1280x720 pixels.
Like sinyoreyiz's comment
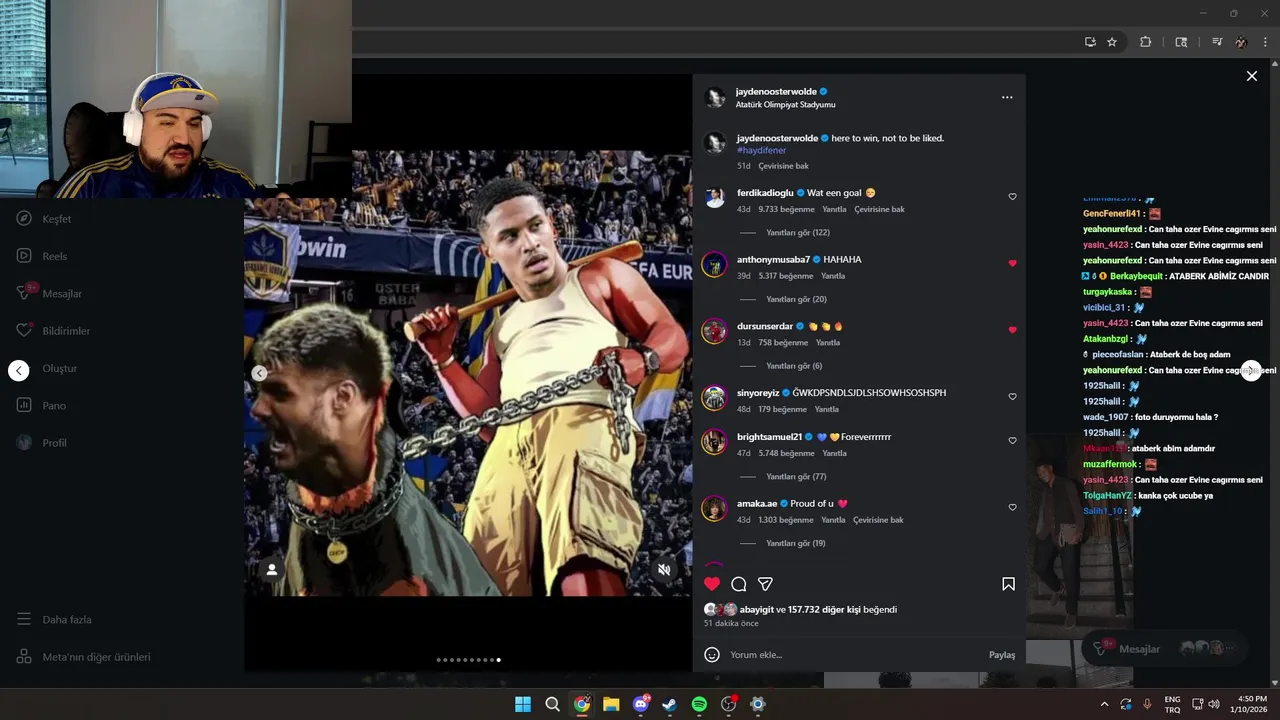point(1012,397)
